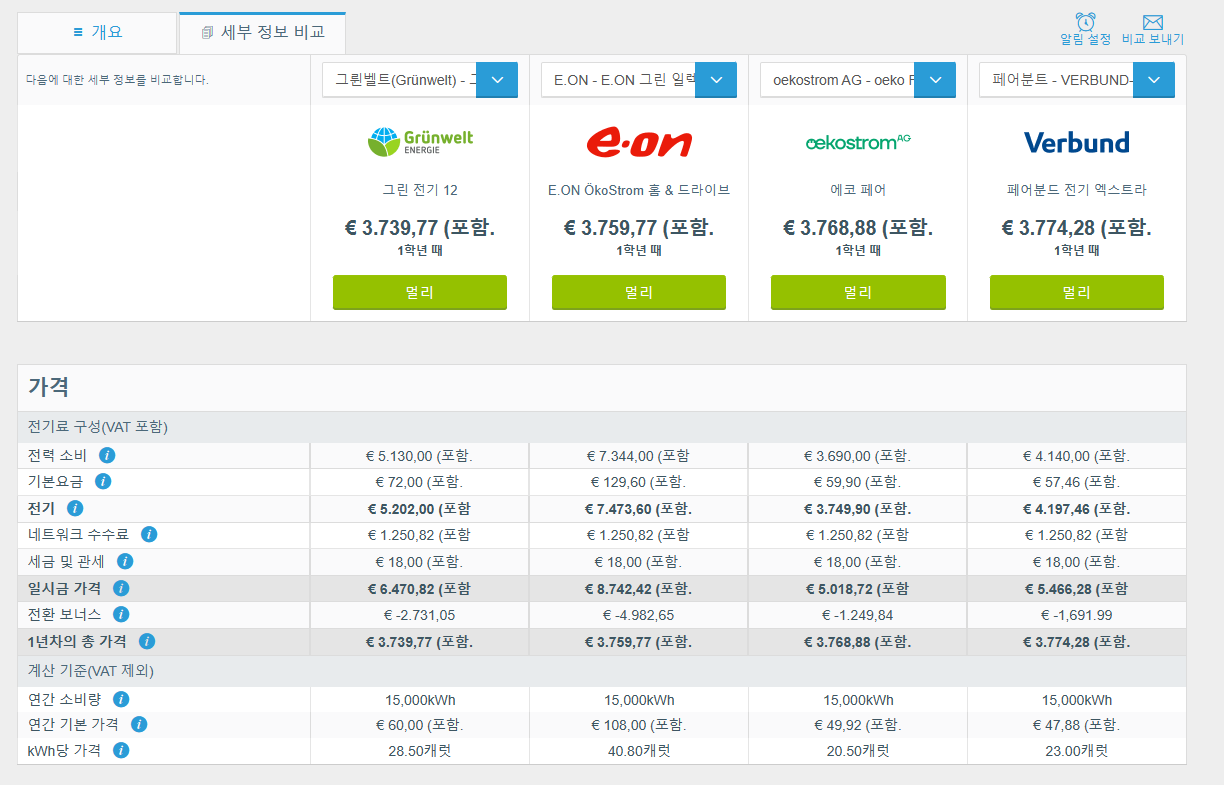
Task: Click info icon next to 1년차의 총 가격
Action: point(147,640)
